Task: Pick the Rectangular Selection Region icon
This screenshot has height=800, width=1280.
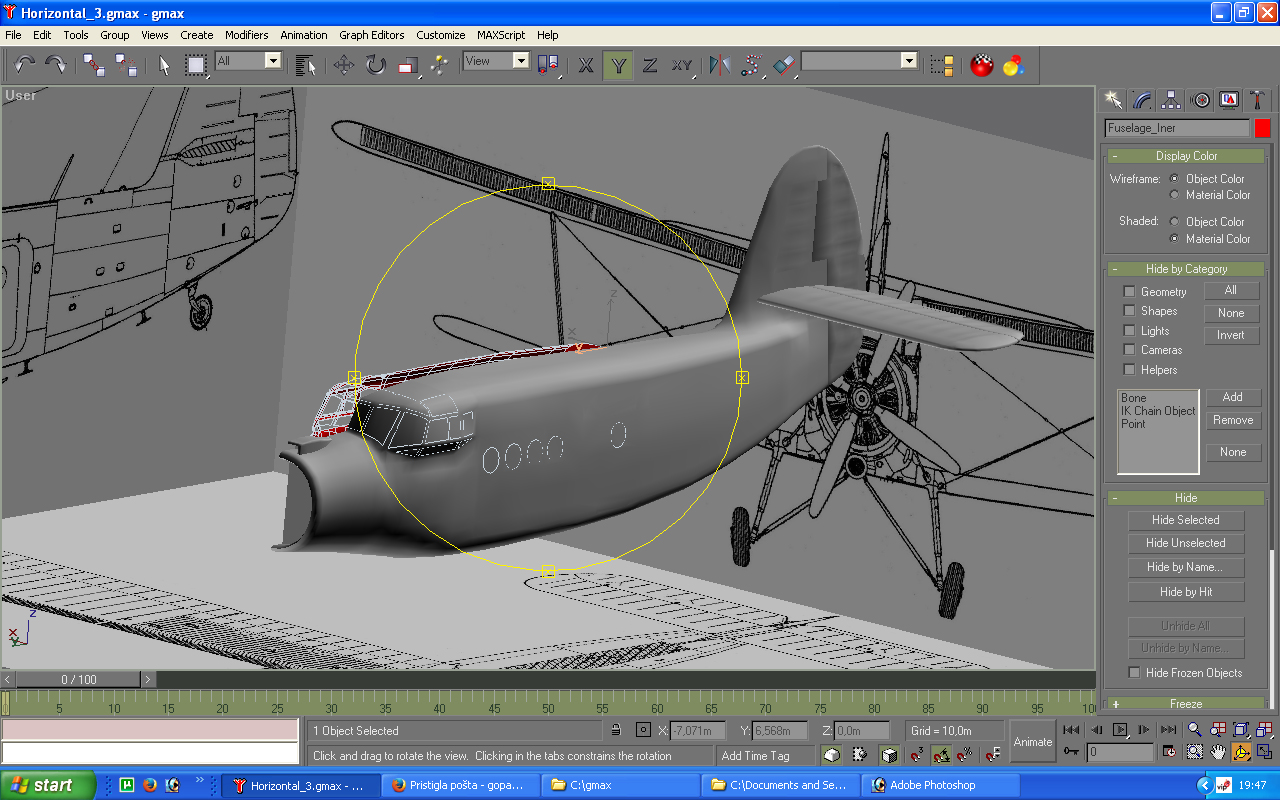Action: tap(196, 65)
